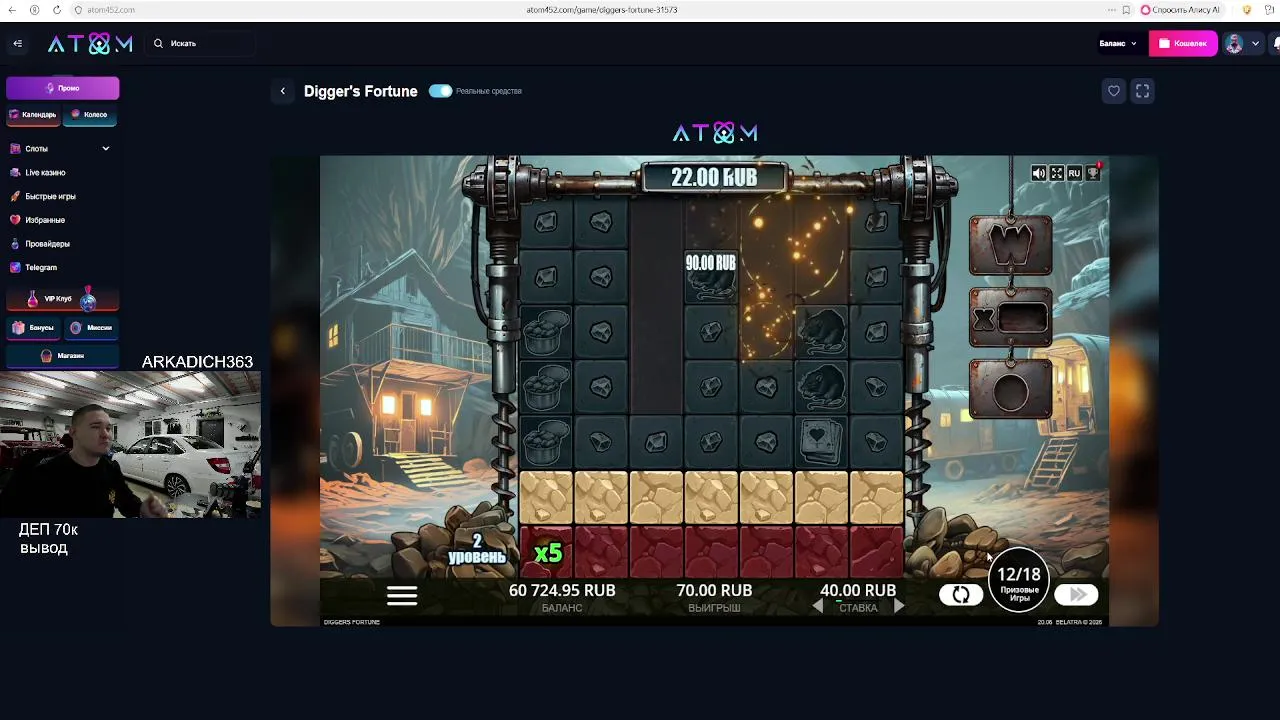This screenshot has width=1280, height=720.
Task: Select Быстрые игры in sidebar
Action: point(50,196)
